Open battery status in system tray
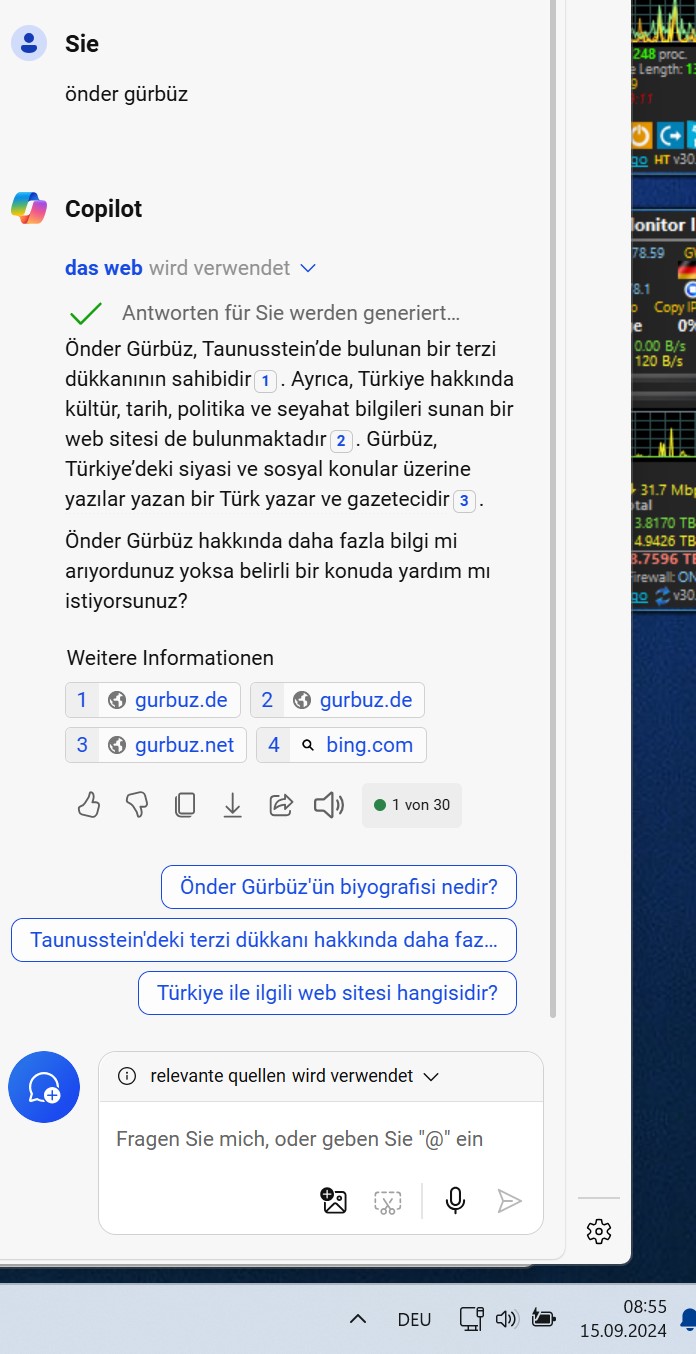The width and height of the screenshot is (696, 1354). (543, 1319)
